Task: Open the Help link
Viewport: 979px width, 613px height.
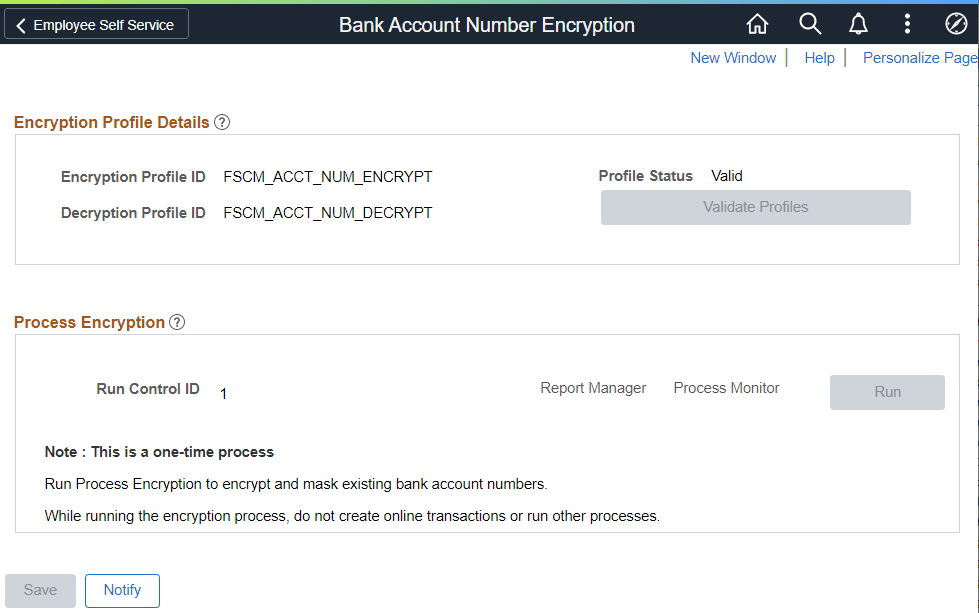Action: (x=819, y=57)
